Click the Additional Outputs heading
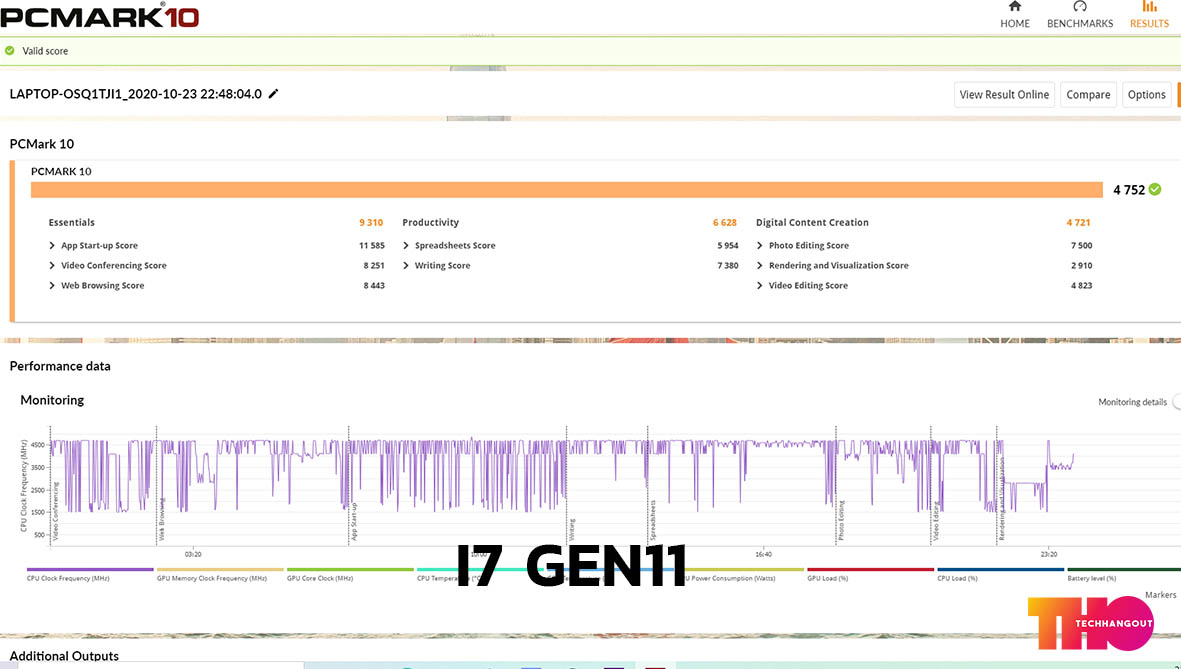 click(x=64, y=656)
